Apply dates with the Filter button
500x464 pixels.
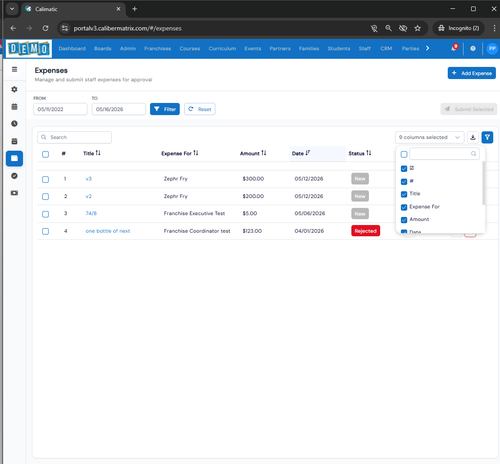pyautogui.click(x=165, y=109)
